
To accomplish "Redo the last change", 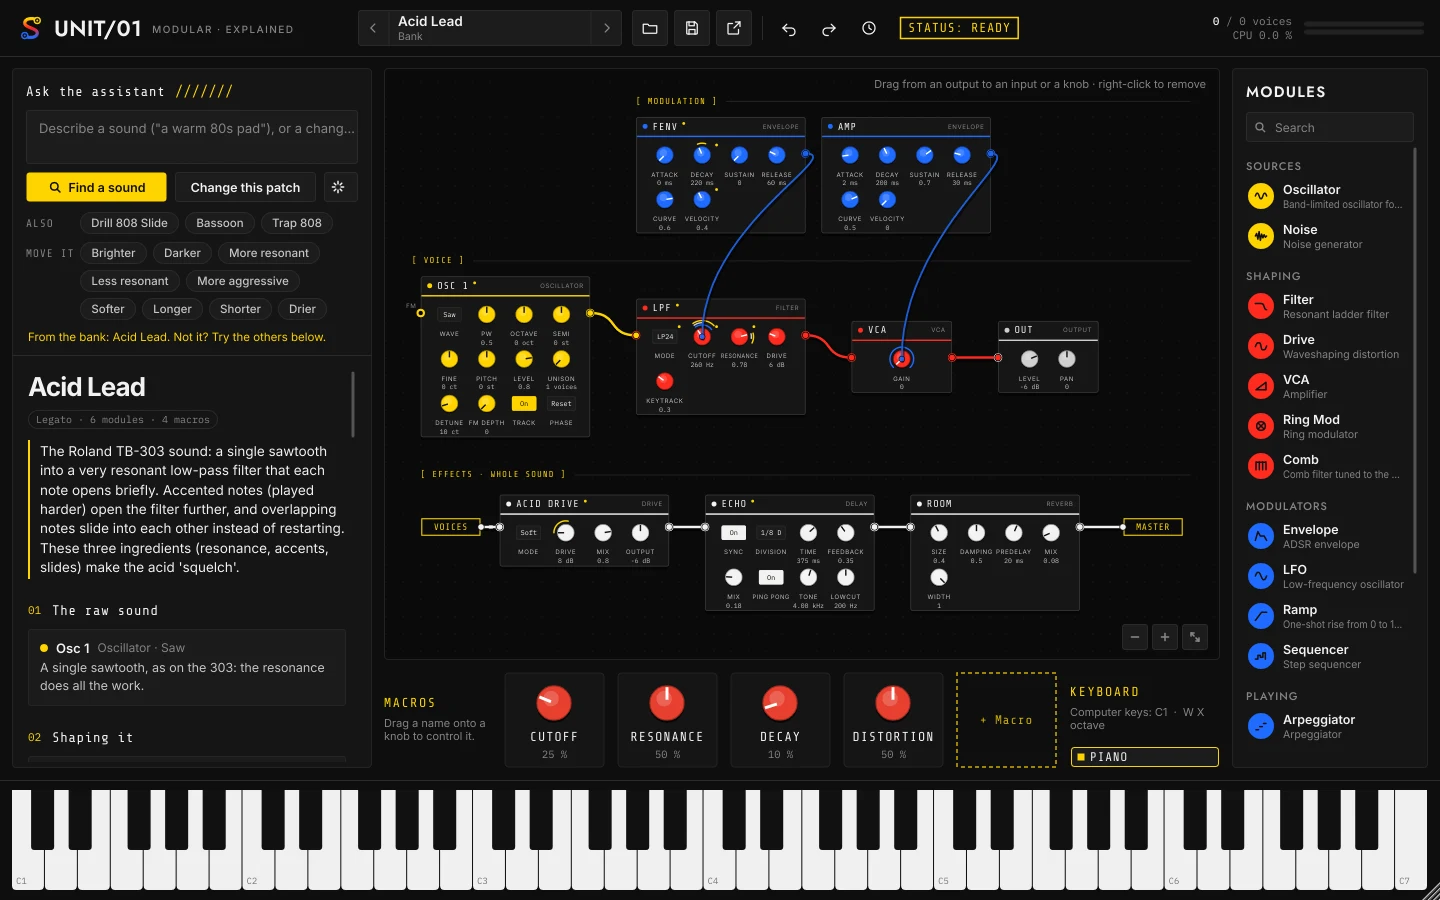I will pos(829,29).
